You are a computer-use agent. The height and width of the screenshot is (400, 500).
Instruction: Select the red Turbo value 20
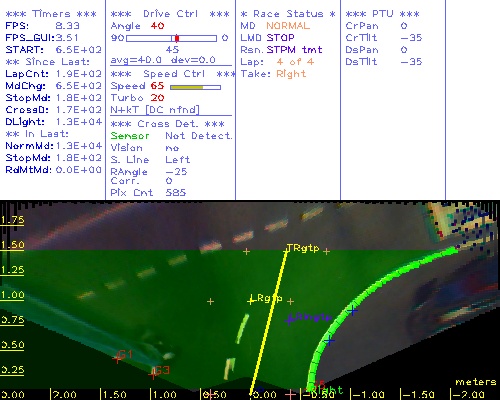(157, 98)
